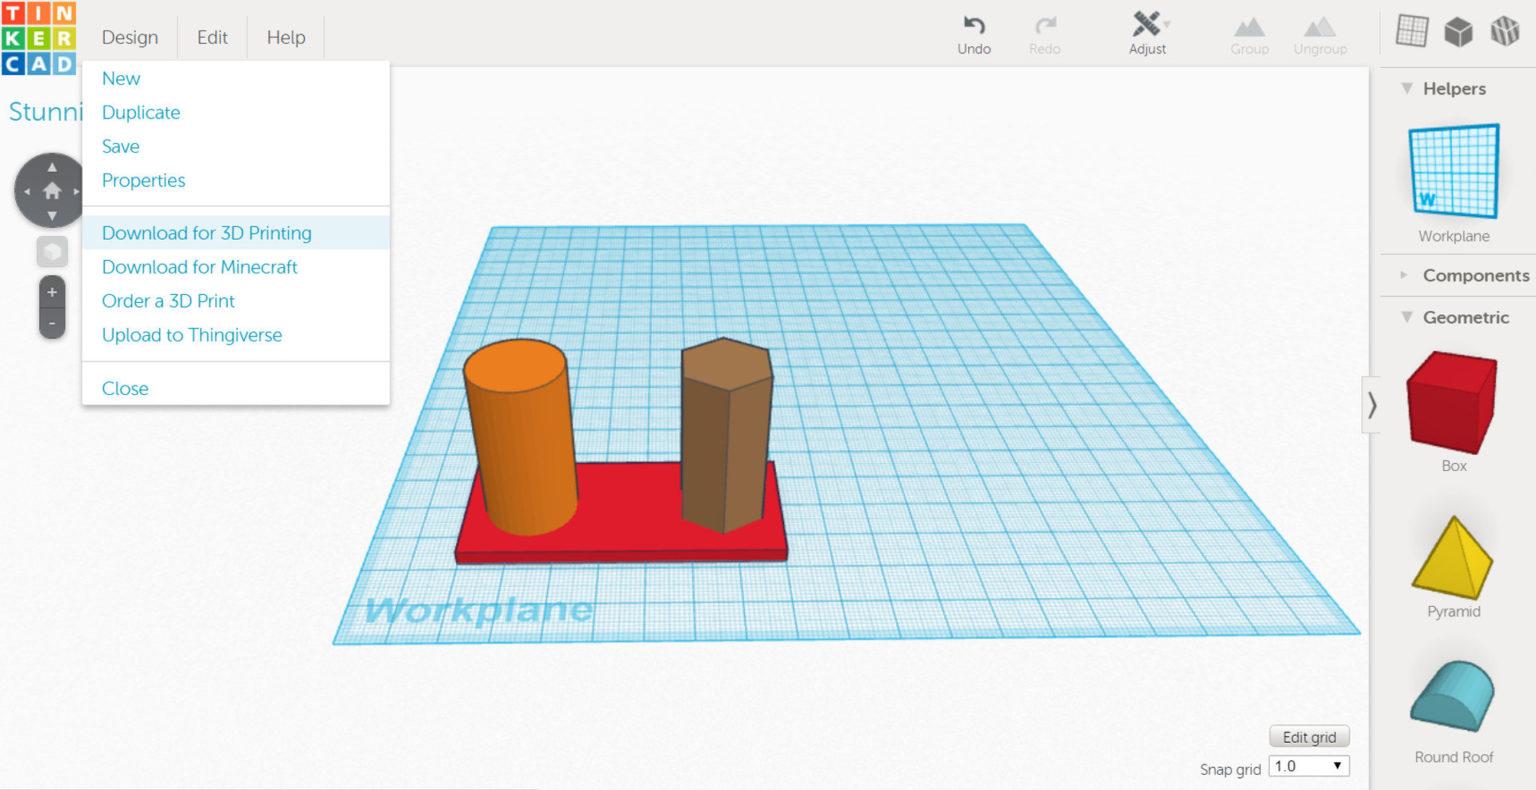Select Upload to Thingiverse
The width and height of the screenshot is (1536, 790).
tap(191, 335)
